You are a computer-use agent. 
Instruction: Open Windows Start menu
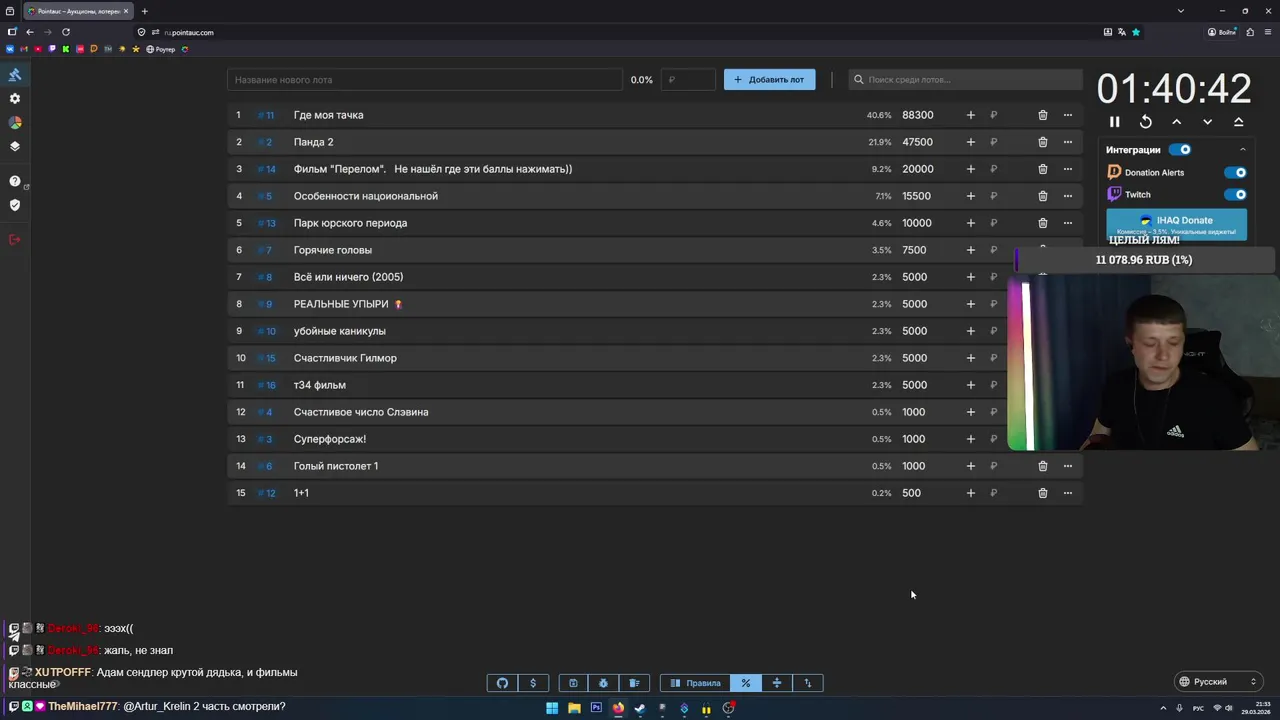point(552,708)
